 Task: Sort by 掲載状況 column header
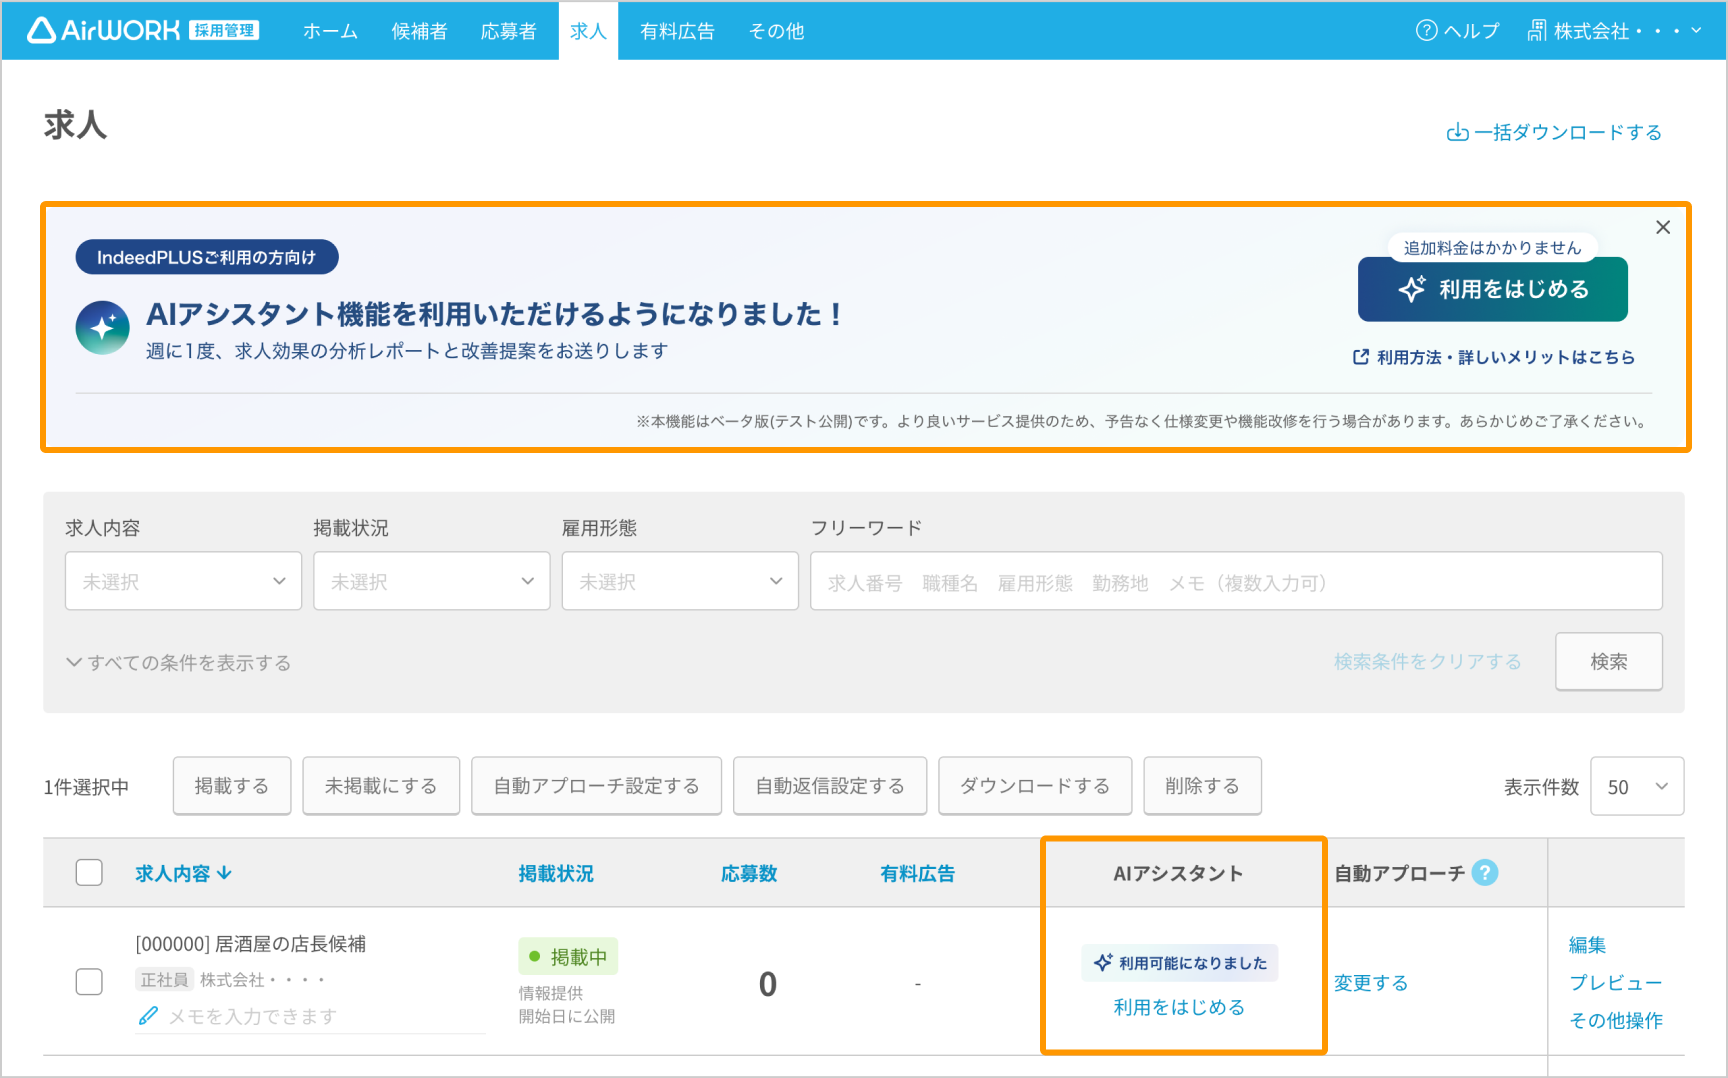tap(556, 873)
